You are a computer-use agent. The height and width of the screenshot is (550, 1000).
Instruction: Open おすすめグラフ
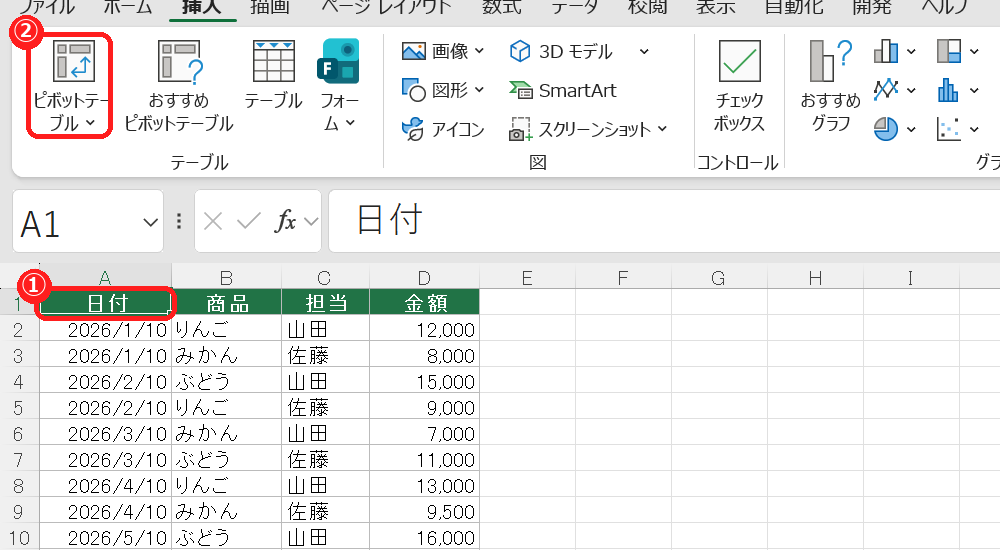click(x=830, y=85)
